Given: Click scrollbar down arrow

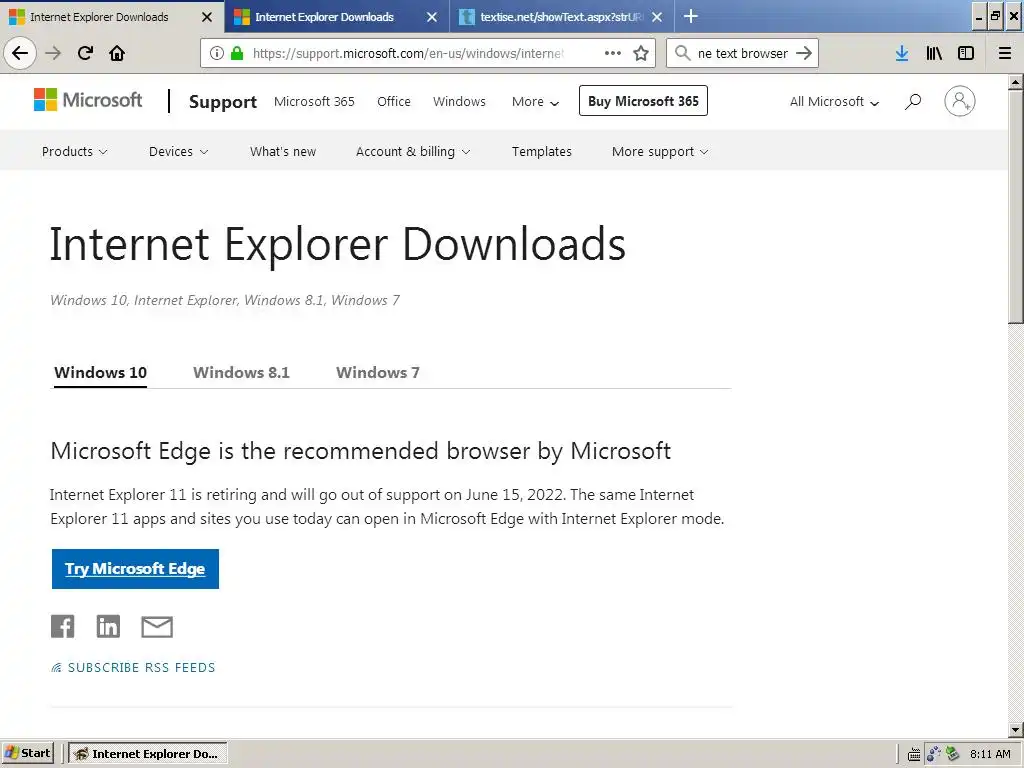Looking at the screenshot, I should (x=1016, y=729).
